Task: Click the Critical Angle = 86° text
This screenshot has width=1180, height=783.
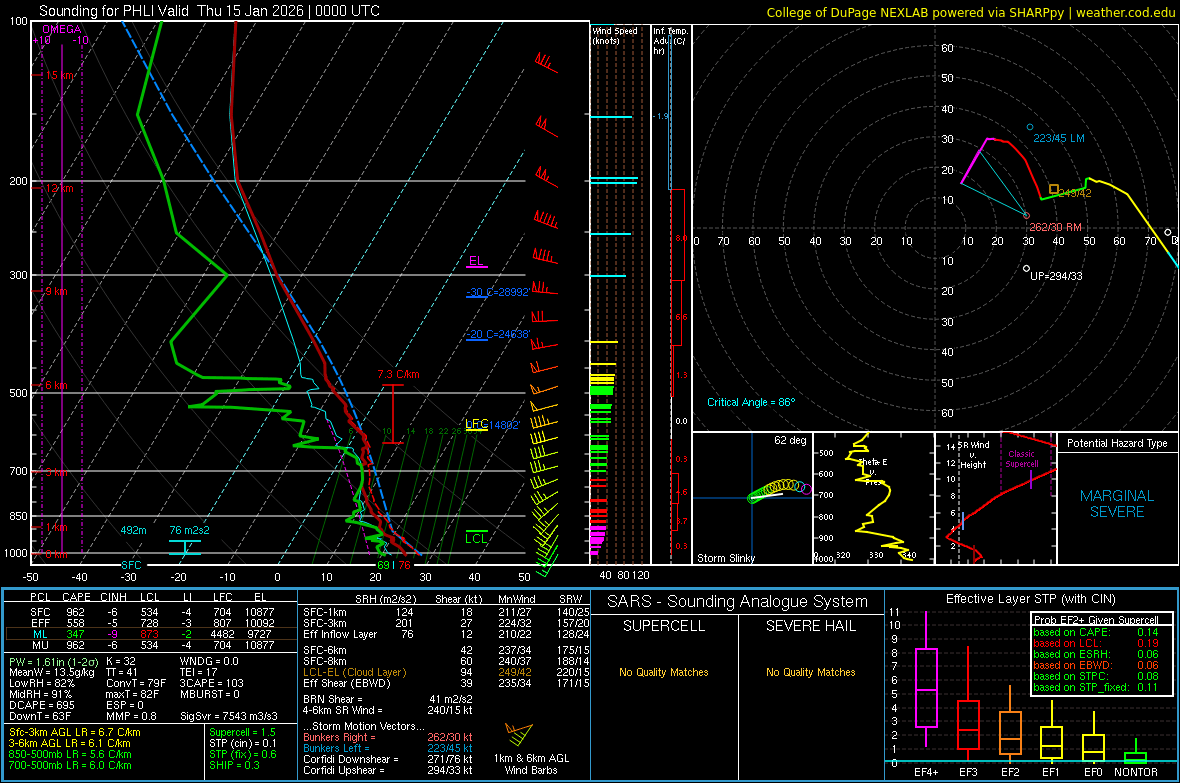Action: coord(750,402)
